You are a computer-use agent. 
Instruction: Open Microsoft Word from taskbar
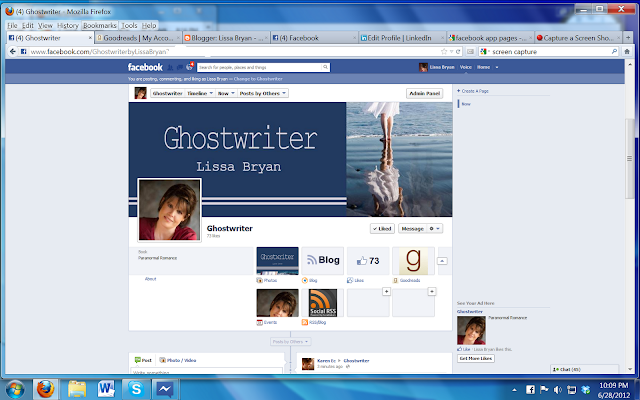(106, 389)
